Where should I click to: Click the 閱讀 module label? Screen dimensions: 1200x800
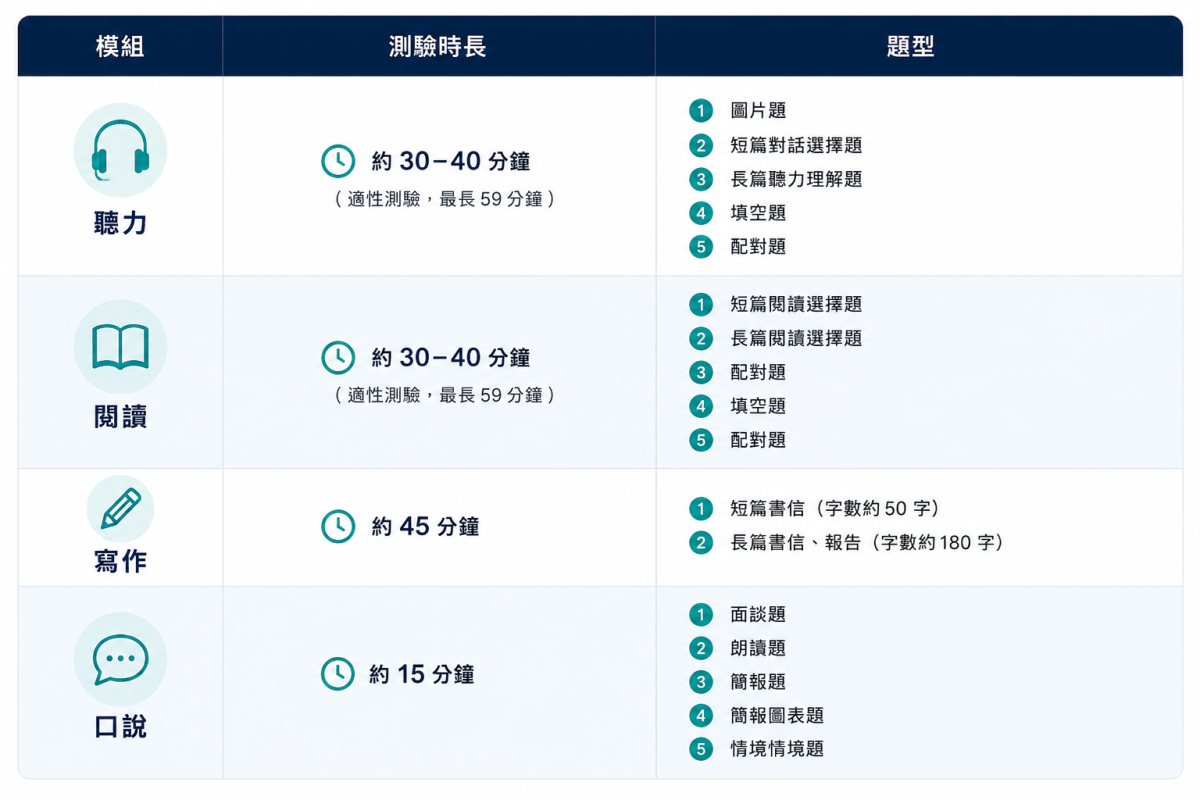pyautogui.click(x=120, y=417)
